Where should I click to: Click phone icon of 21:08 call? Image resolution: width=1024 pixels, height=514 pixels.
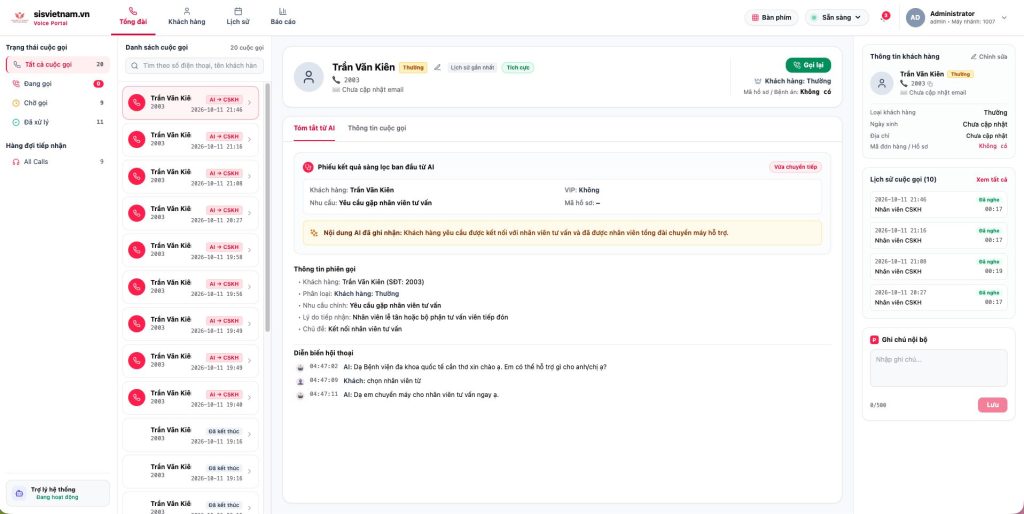point(136,176)
